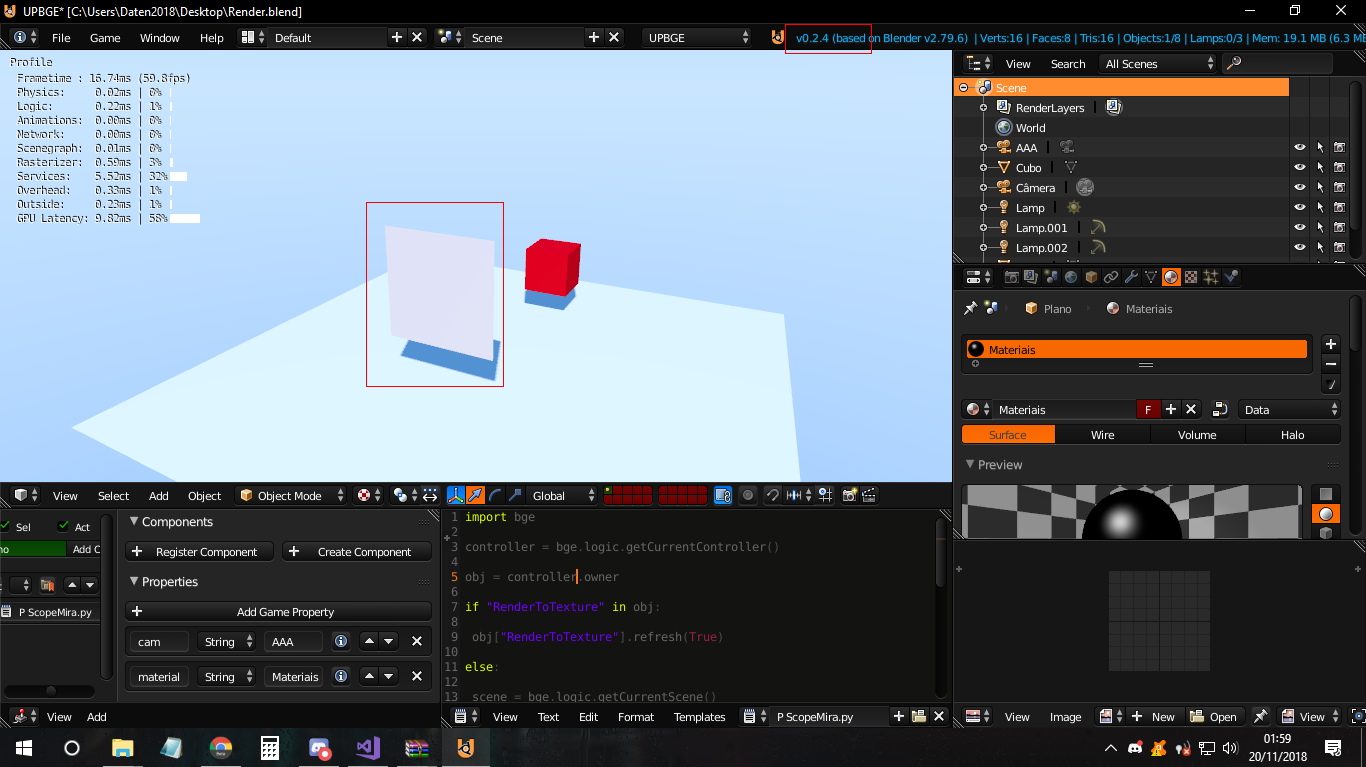Screen dimensions: 1366x767
Task: Open the Object Mode dropdown
Action: tap(291, 495)
